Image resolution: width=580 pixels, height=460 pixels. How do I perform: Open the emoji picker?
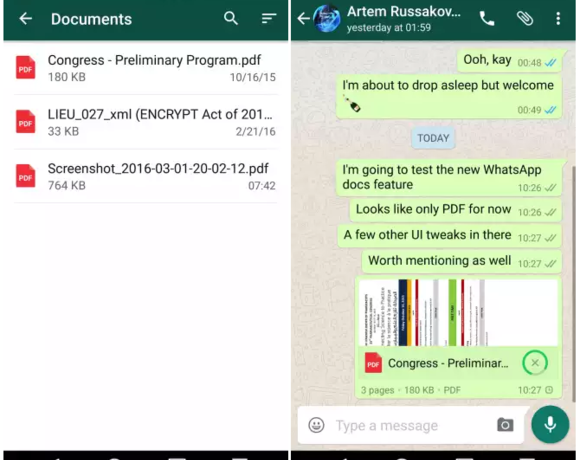pyautogui.click(x=317, y=425)
